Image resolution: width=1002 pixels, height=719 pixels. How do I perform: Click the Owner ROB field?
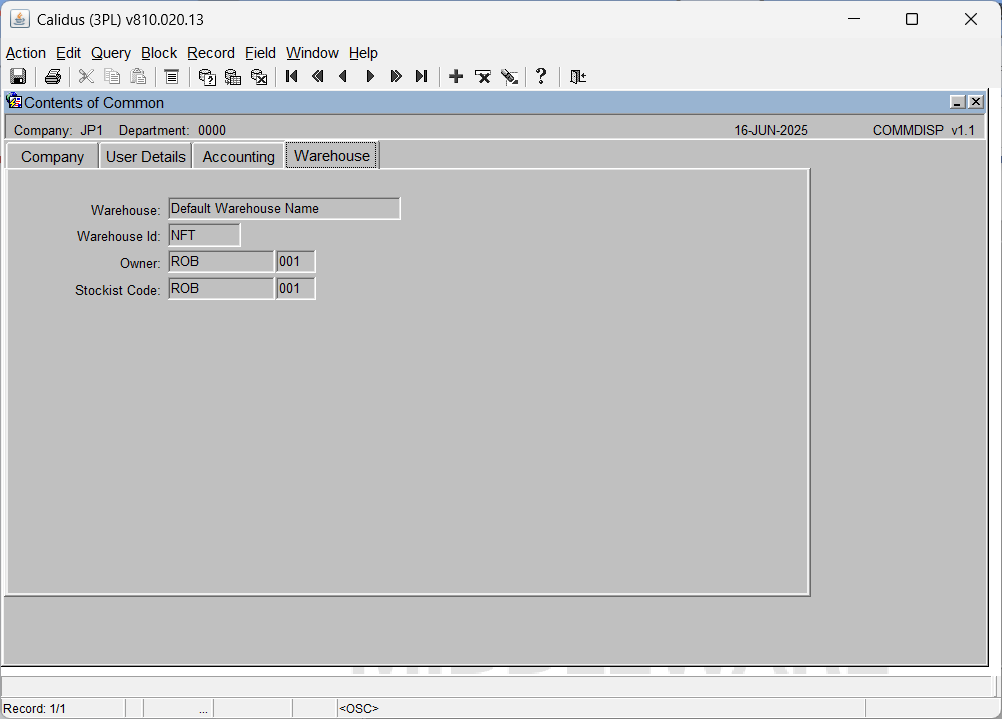click(221, 261)
